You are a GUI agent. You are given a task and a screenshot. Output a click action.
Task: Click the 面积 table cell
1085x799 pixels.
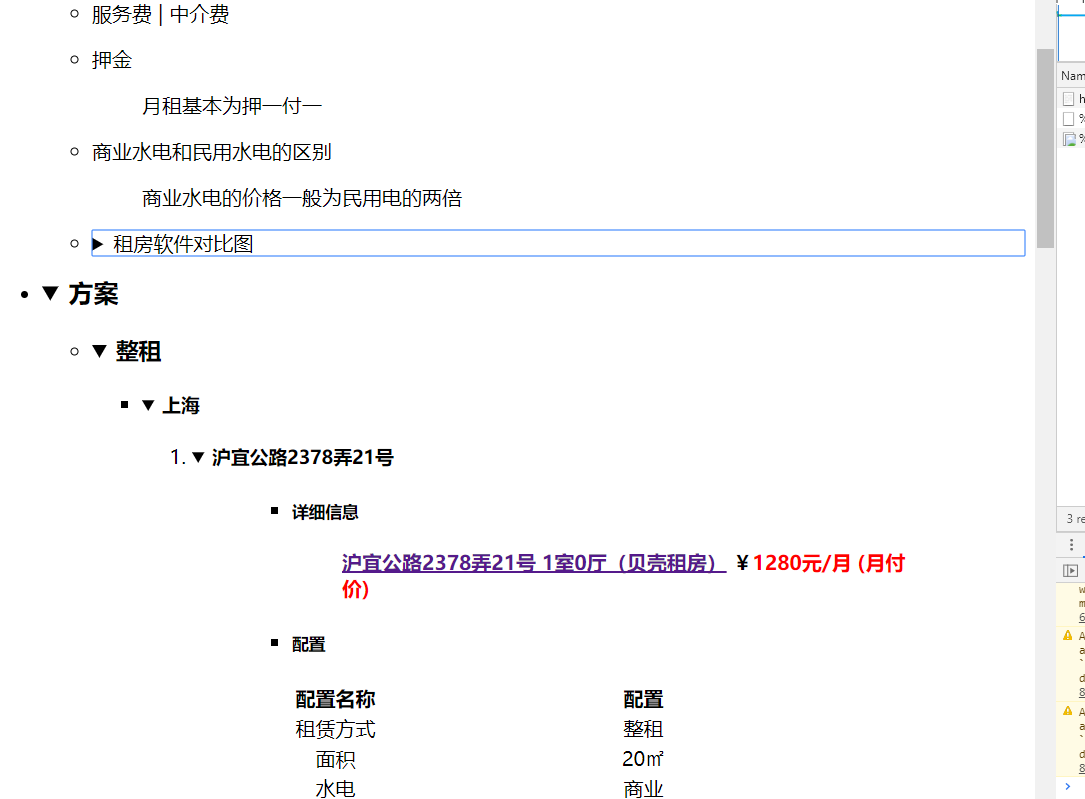point(335,760)
